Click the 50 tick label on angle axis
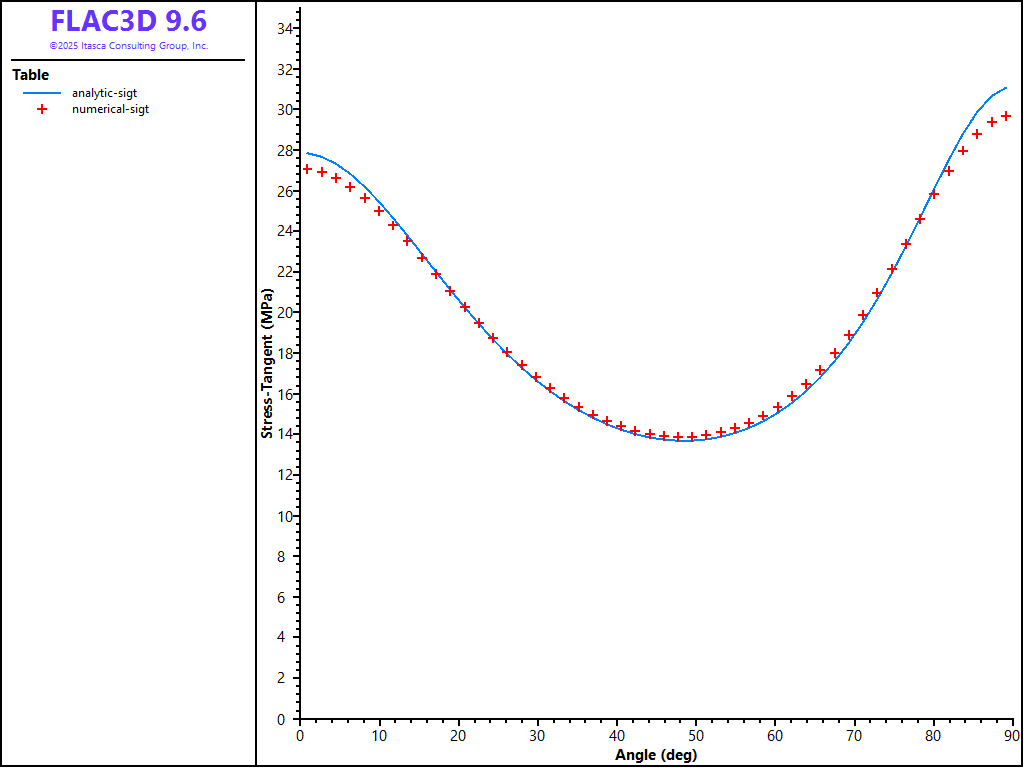This screenshot has height=768, width=1024. [696, 736]
